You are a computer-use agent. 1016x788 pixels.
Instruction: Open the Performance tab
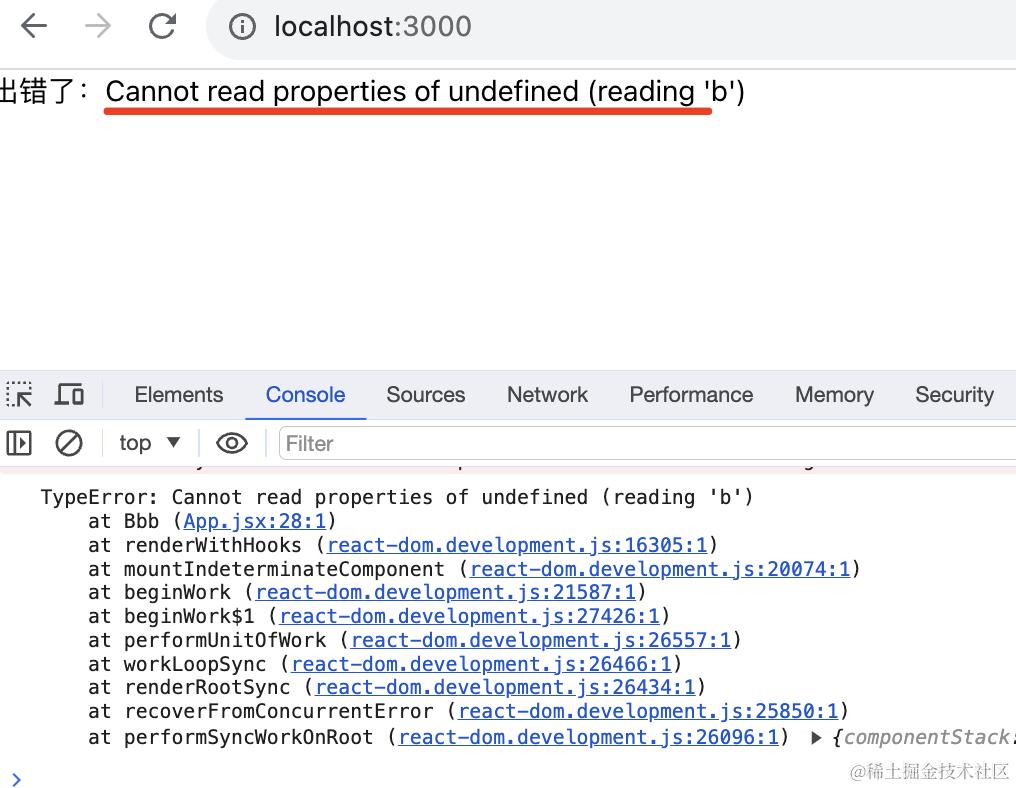coord(691,395)
